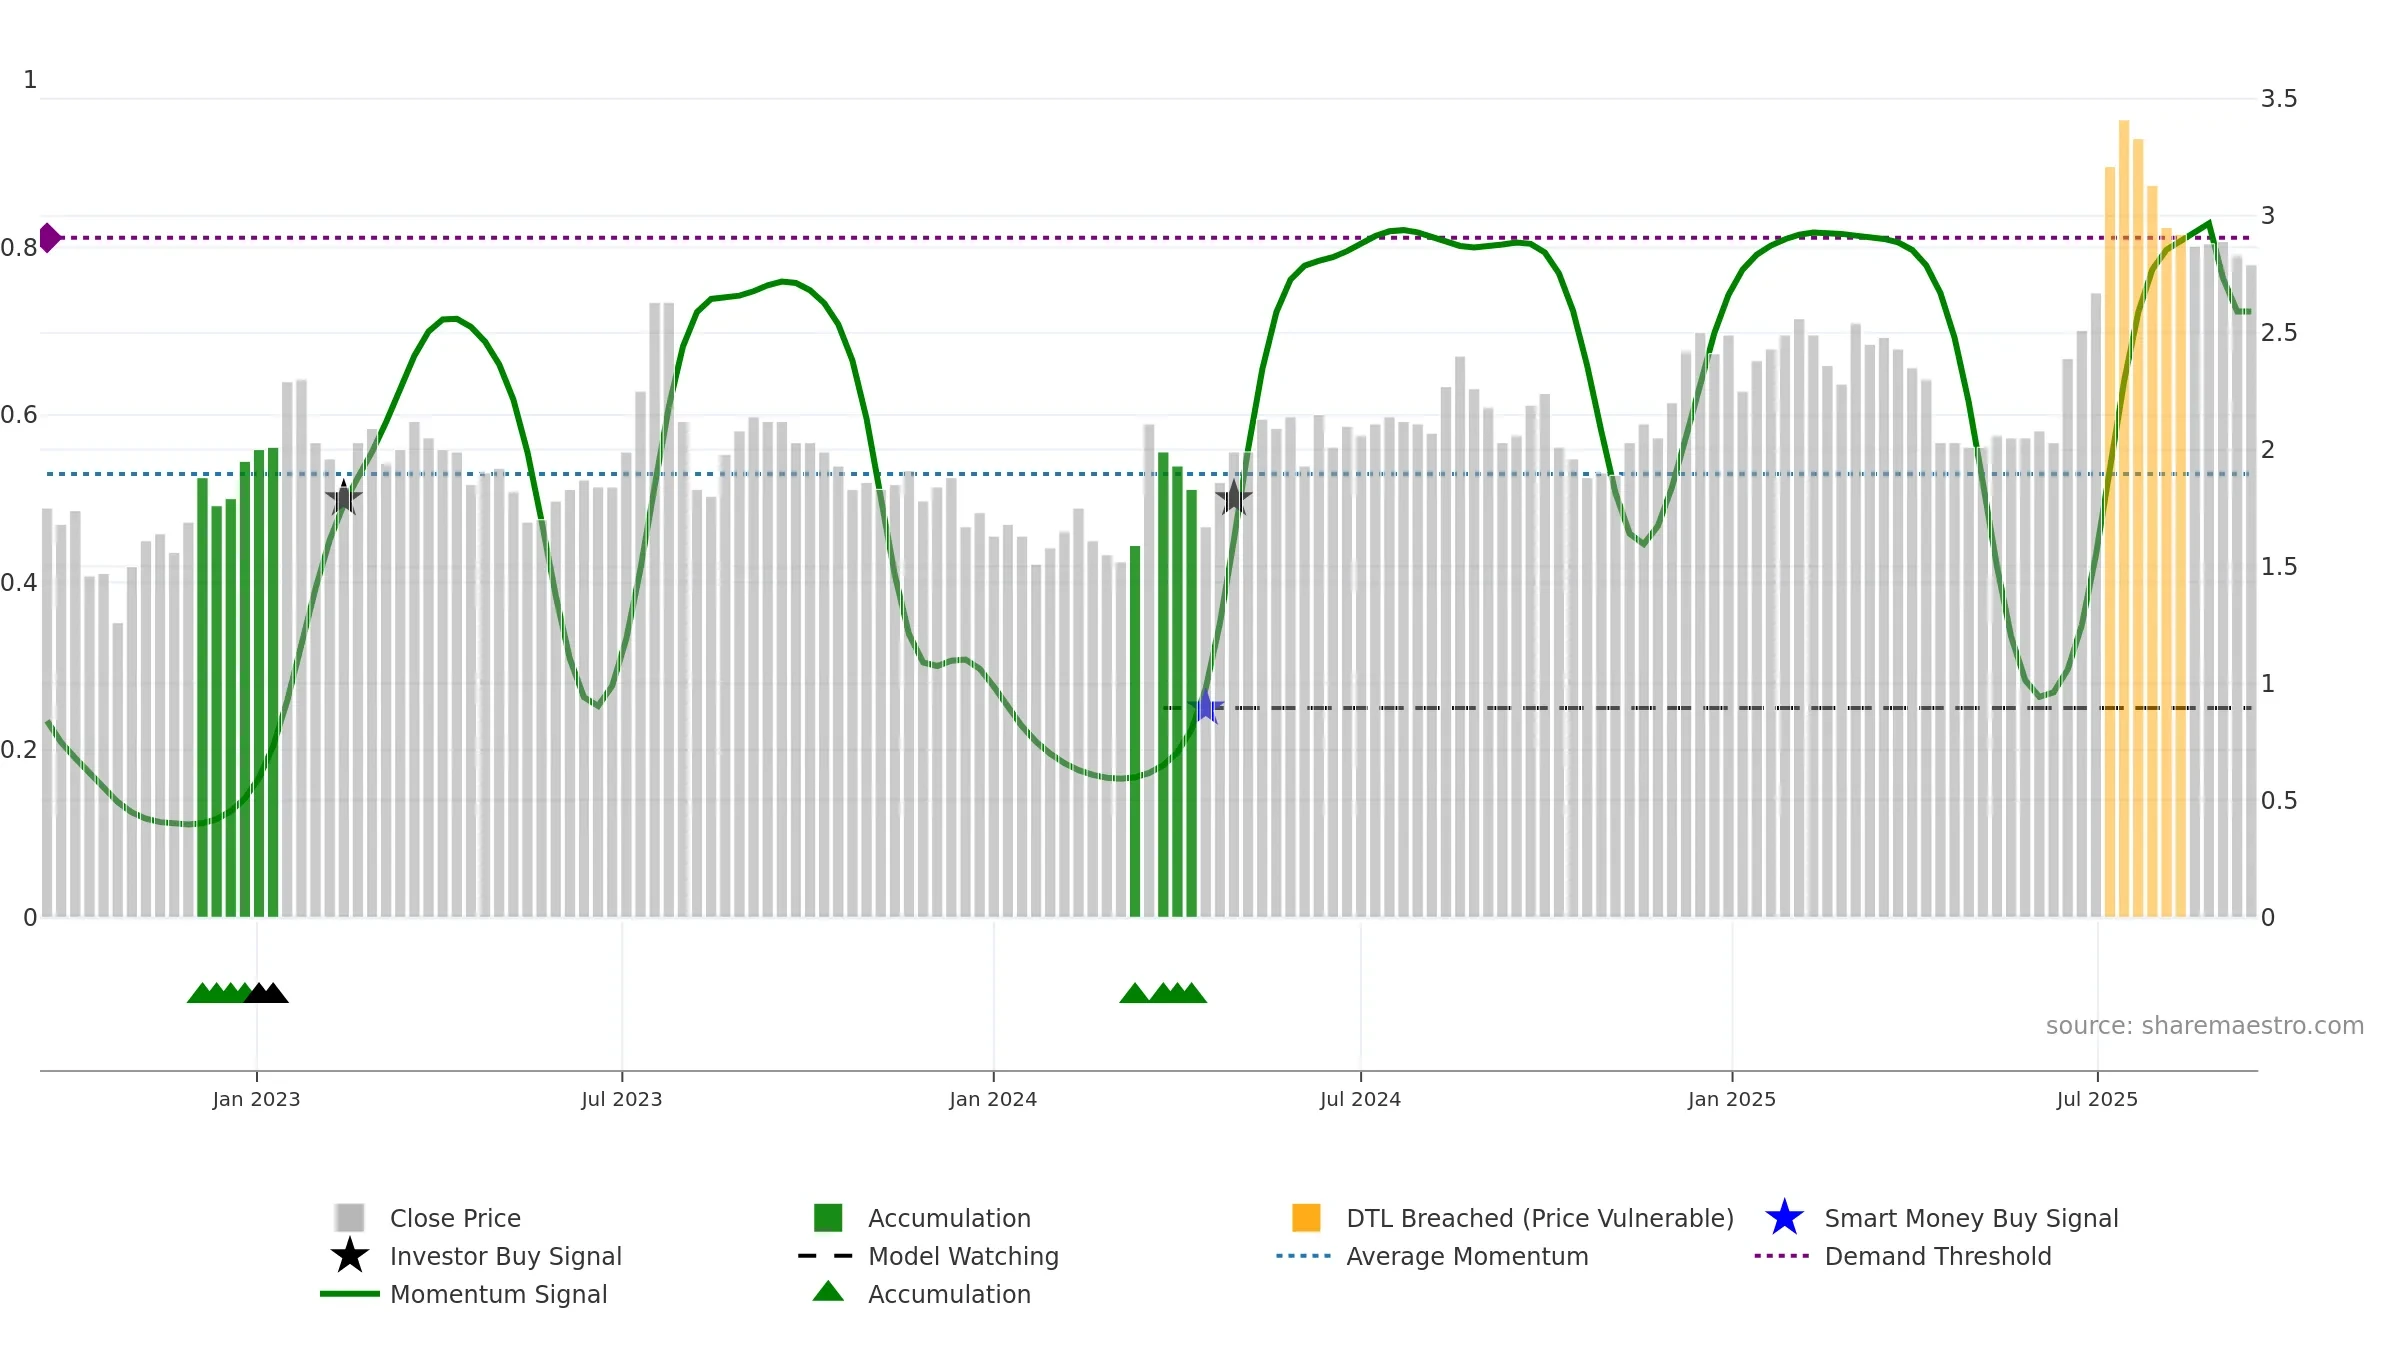
Task: Toggle the Investor Buy Signal legend label
Action: coord(506,1256)
